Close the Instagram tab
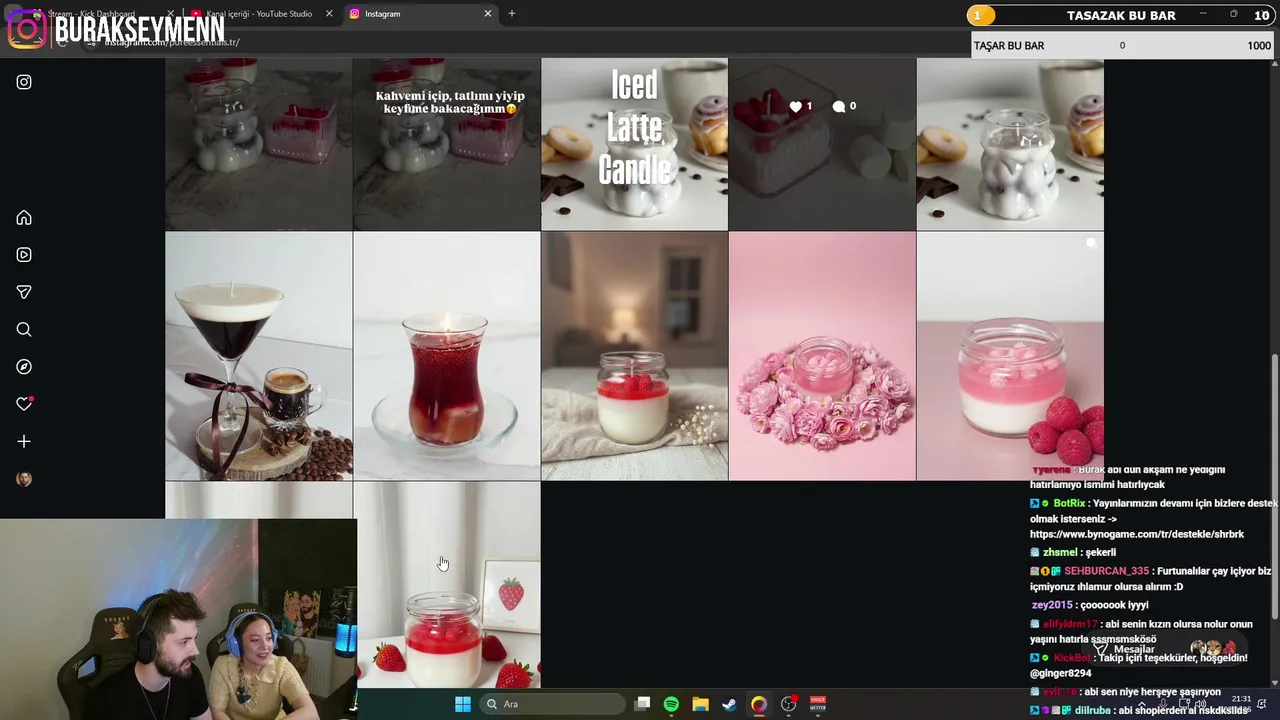1280x720 pixels. pyautogui.click(x=488, y=14)
